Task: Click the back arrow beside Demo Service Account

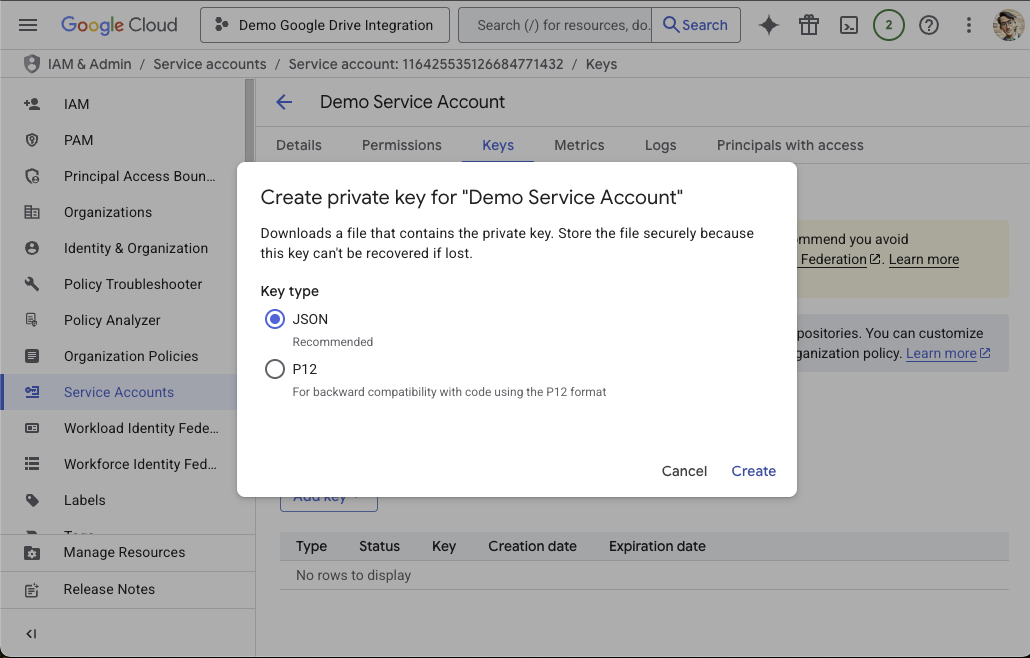Action: pos(284,102)
